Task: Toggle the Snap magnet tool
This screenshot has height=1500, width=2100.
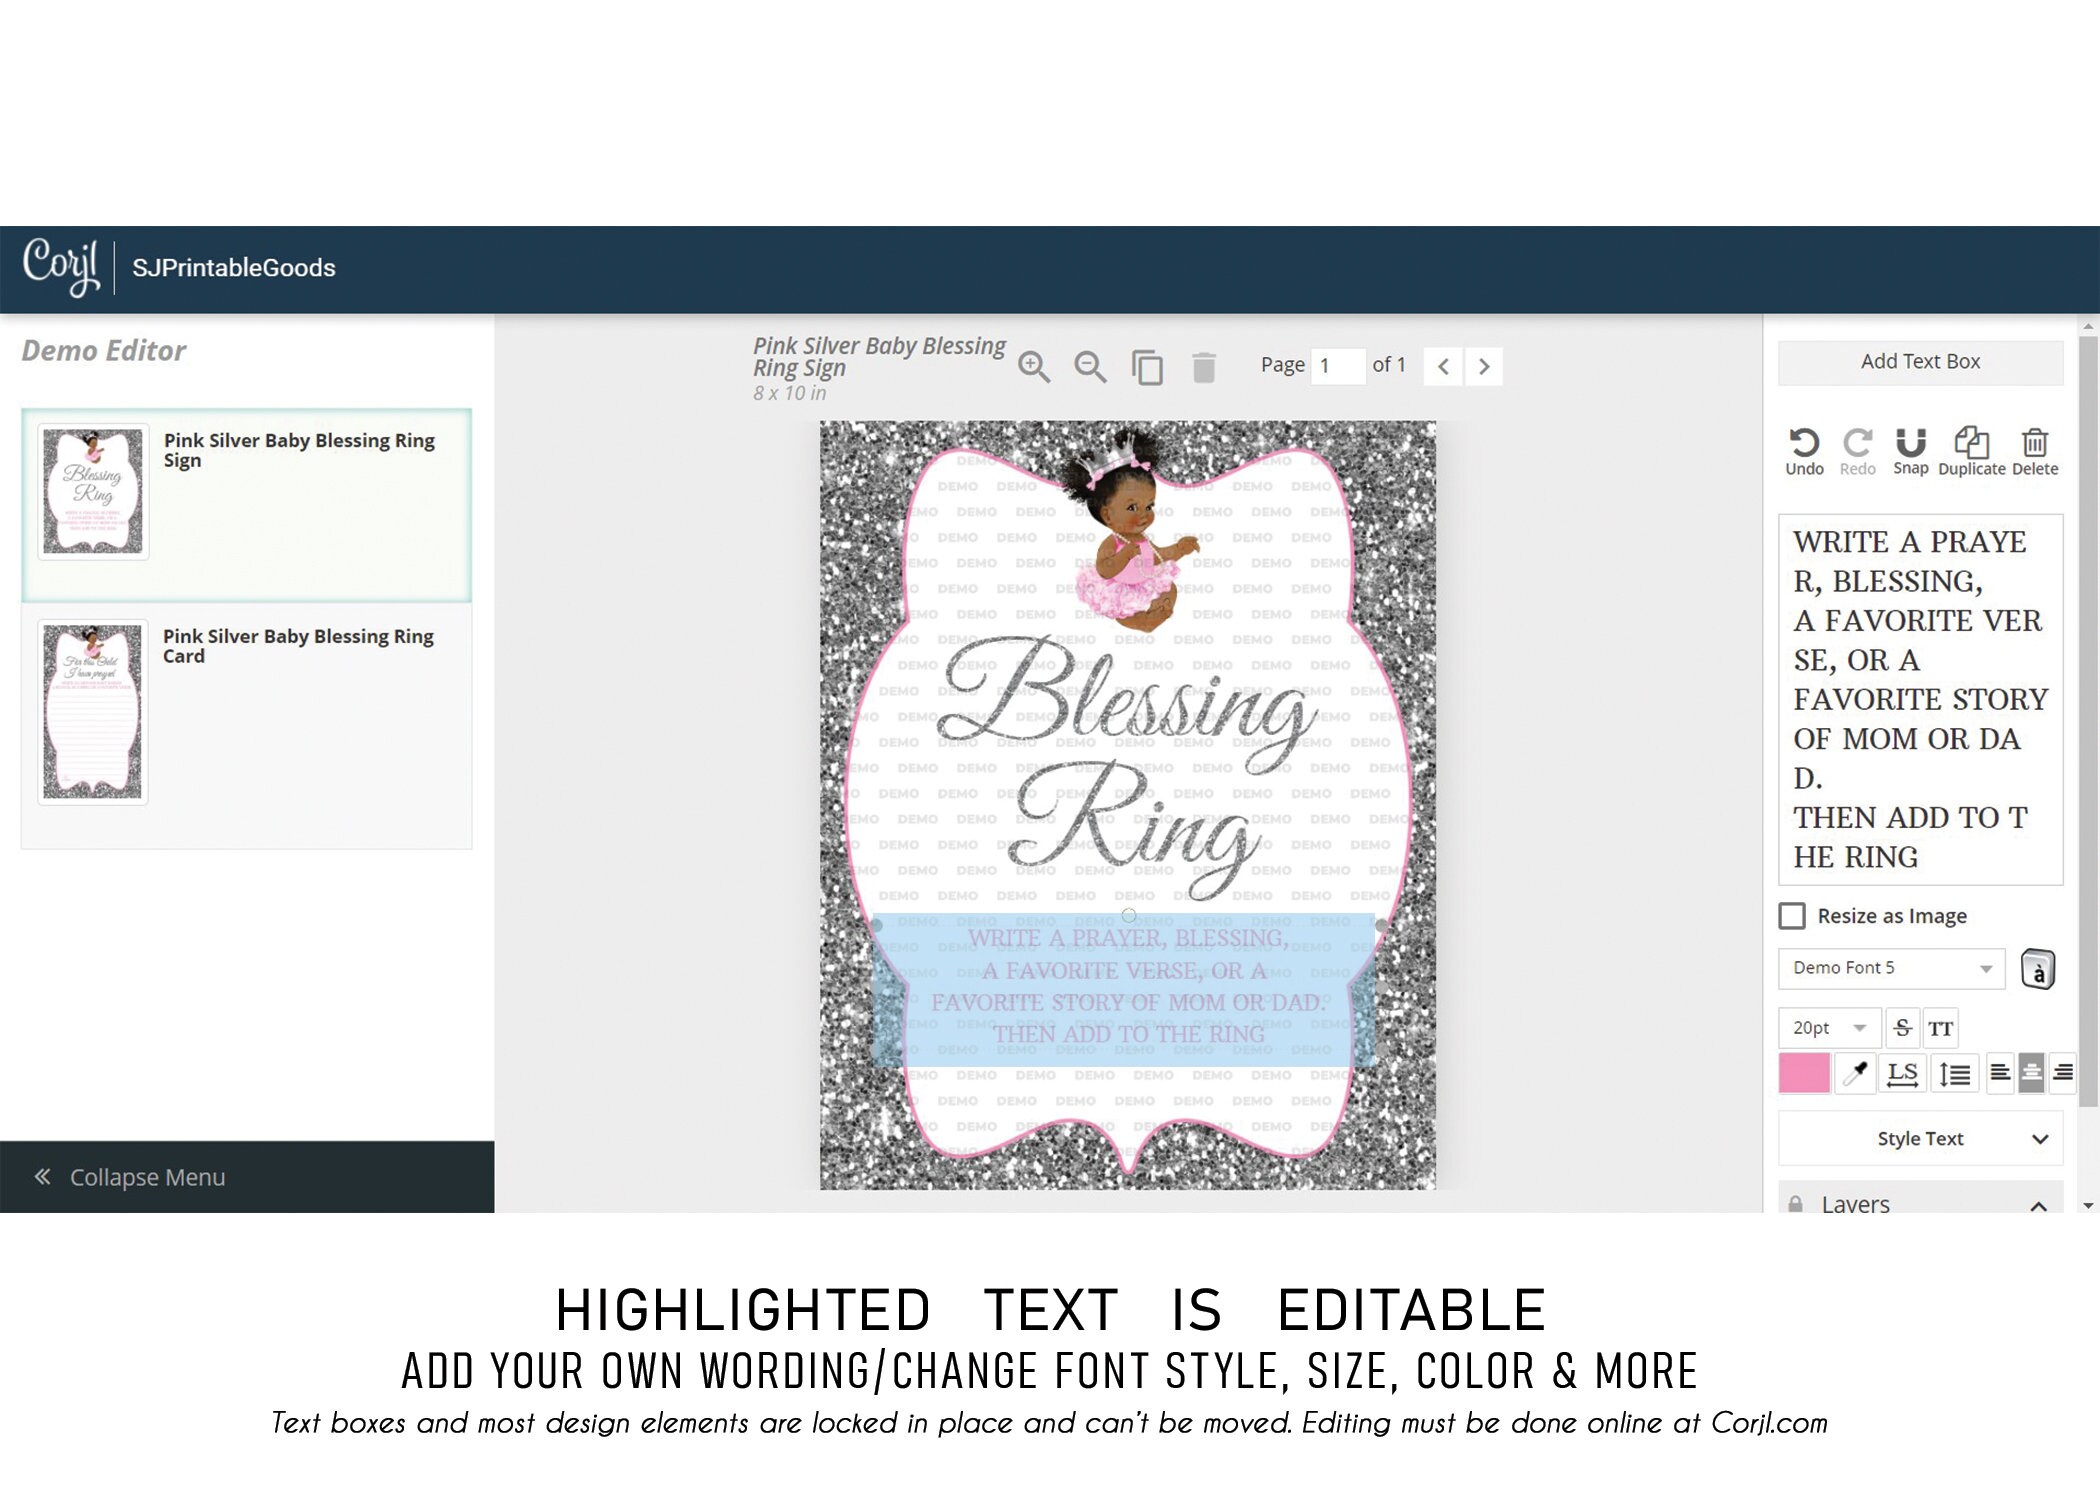Action: (1910, 451)
